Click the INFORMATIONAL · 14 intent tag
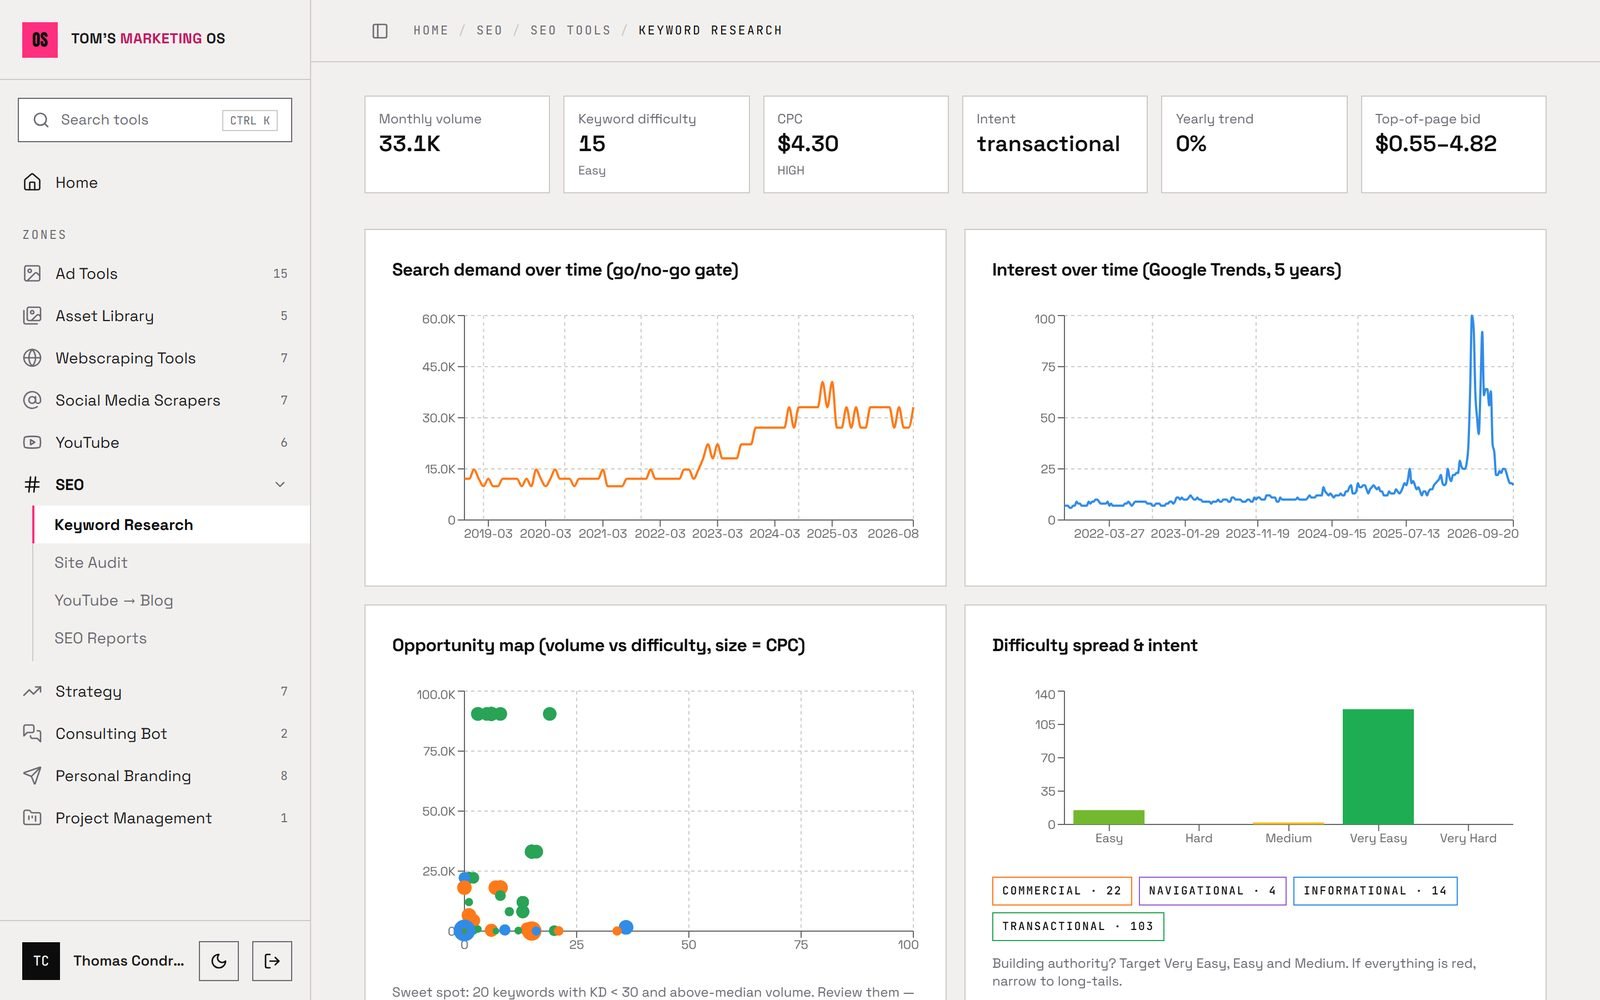This screenshot has width=1600, height=1000. coord(1375,891)
